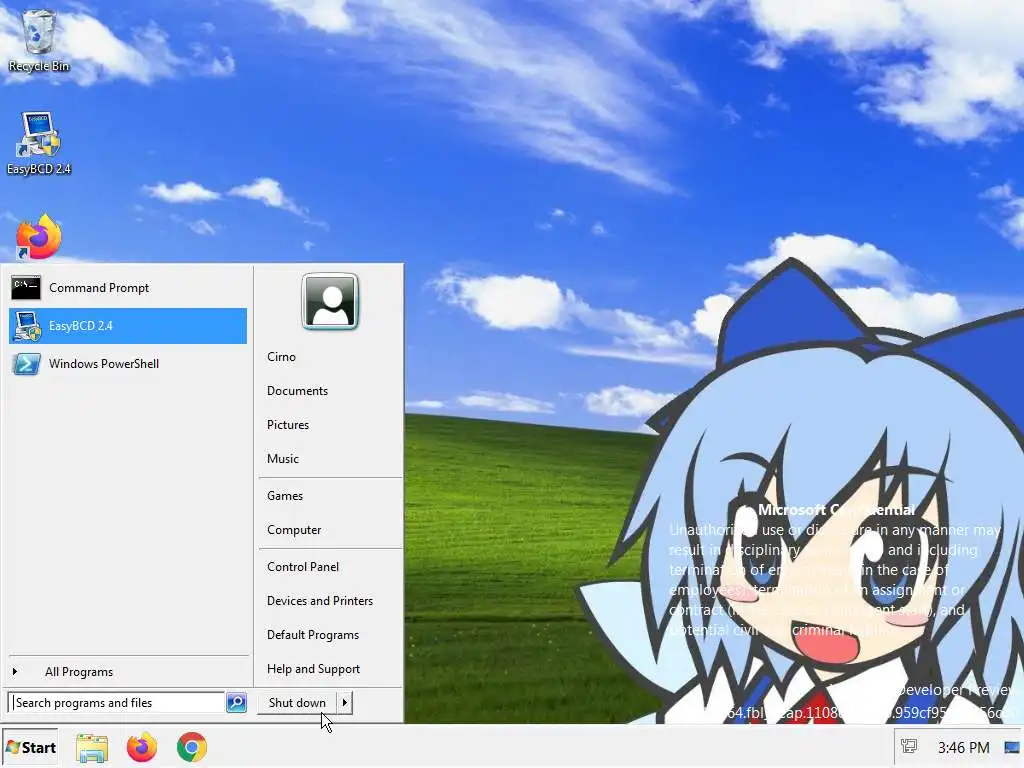Open the Cirno user folder
The width and height of the screenshot is (1024, 768).
click(x=281, y=357)
